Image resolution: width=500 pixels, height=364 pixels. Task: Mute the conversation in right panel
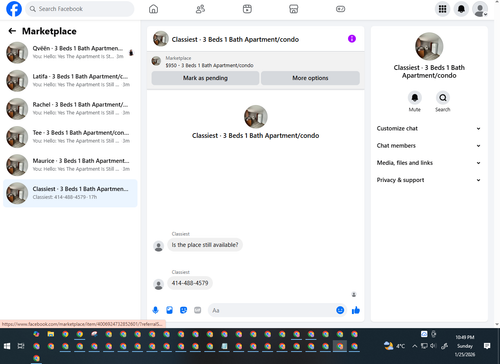[415, 98]
